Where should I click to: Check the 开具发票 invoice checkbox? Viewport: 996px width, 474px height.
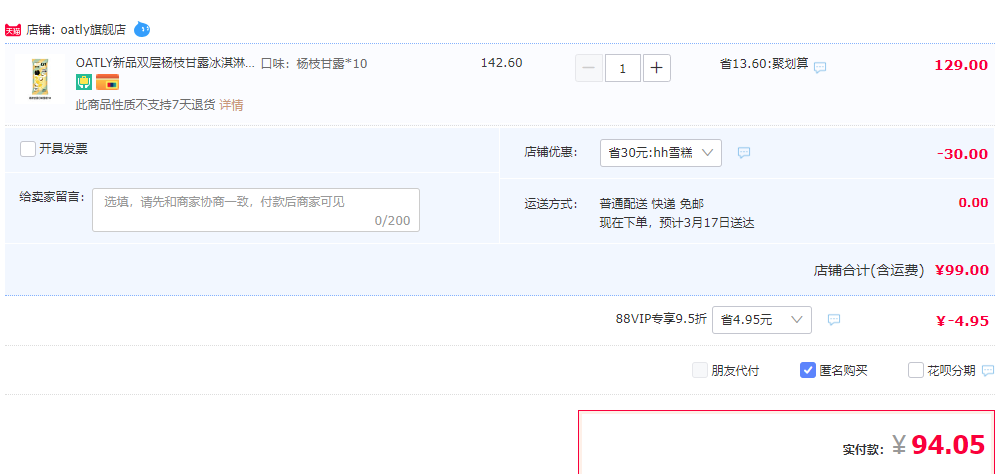coord(28,149)
